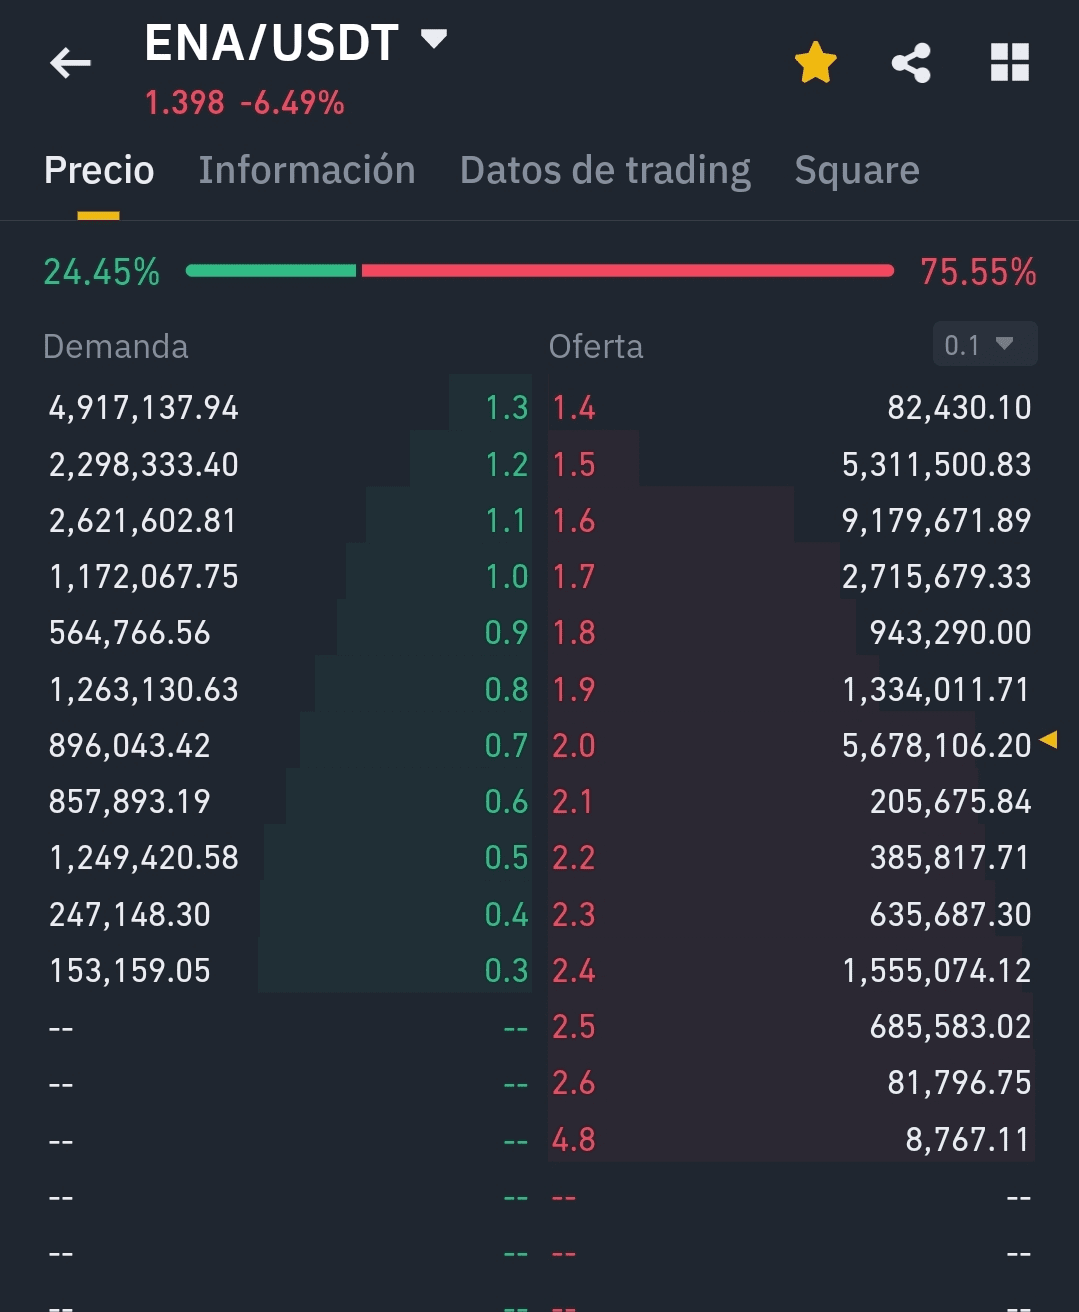Select the 1.4 ask price level
The width and height of the screenshot is (1079, 1312).
point(574,408)
